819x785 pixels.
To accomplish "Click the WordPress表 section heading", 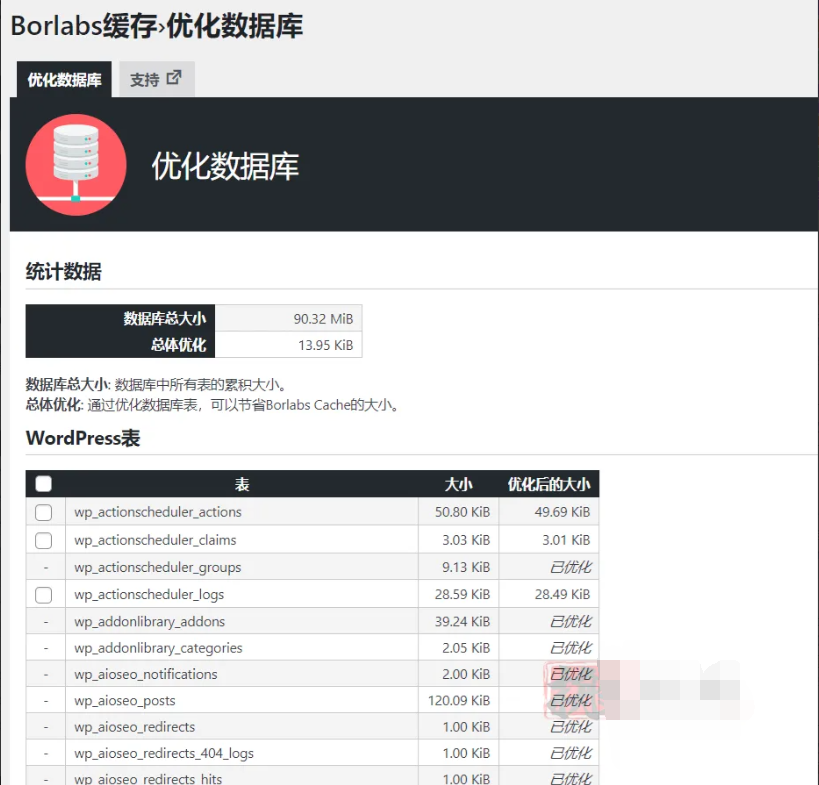I will point(83,438).
